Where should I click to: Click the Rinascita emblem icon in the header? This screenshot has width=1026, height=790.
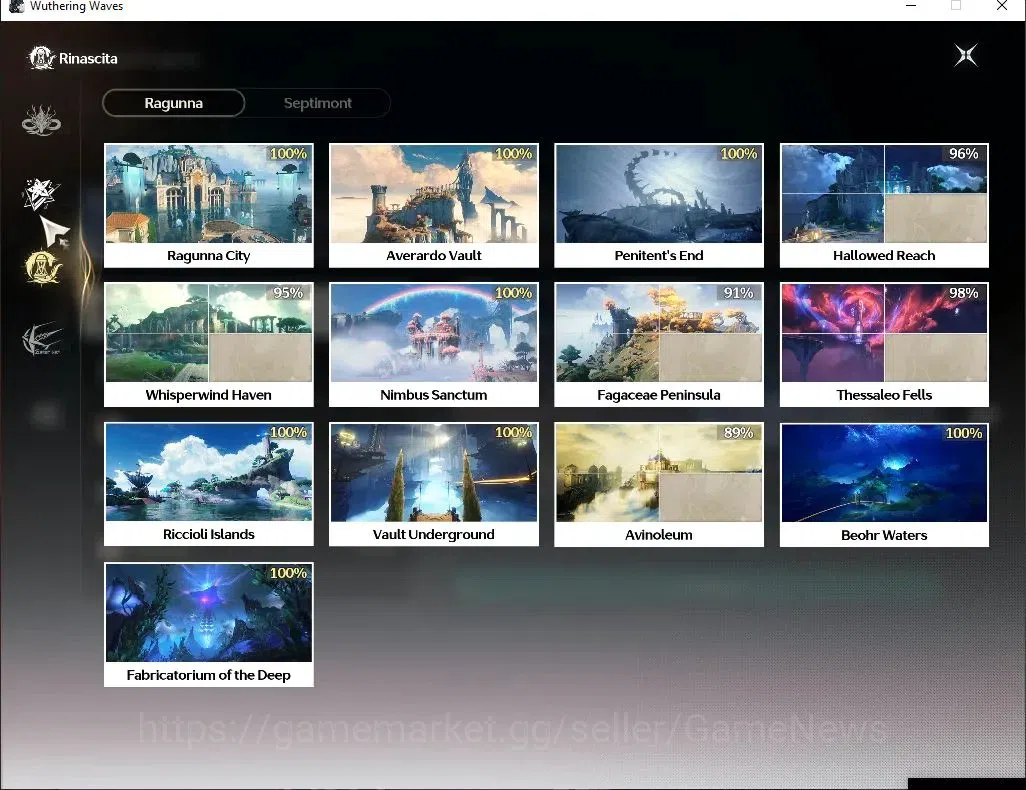[41, 58]
